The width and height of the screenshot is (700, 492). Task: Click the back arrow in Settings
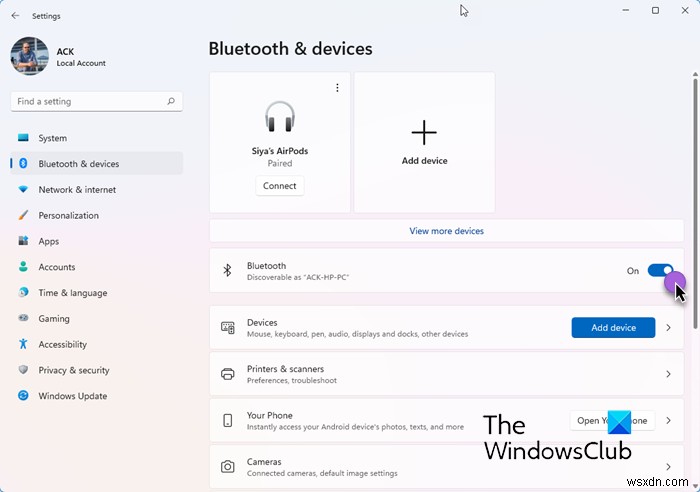pos(15,16)
